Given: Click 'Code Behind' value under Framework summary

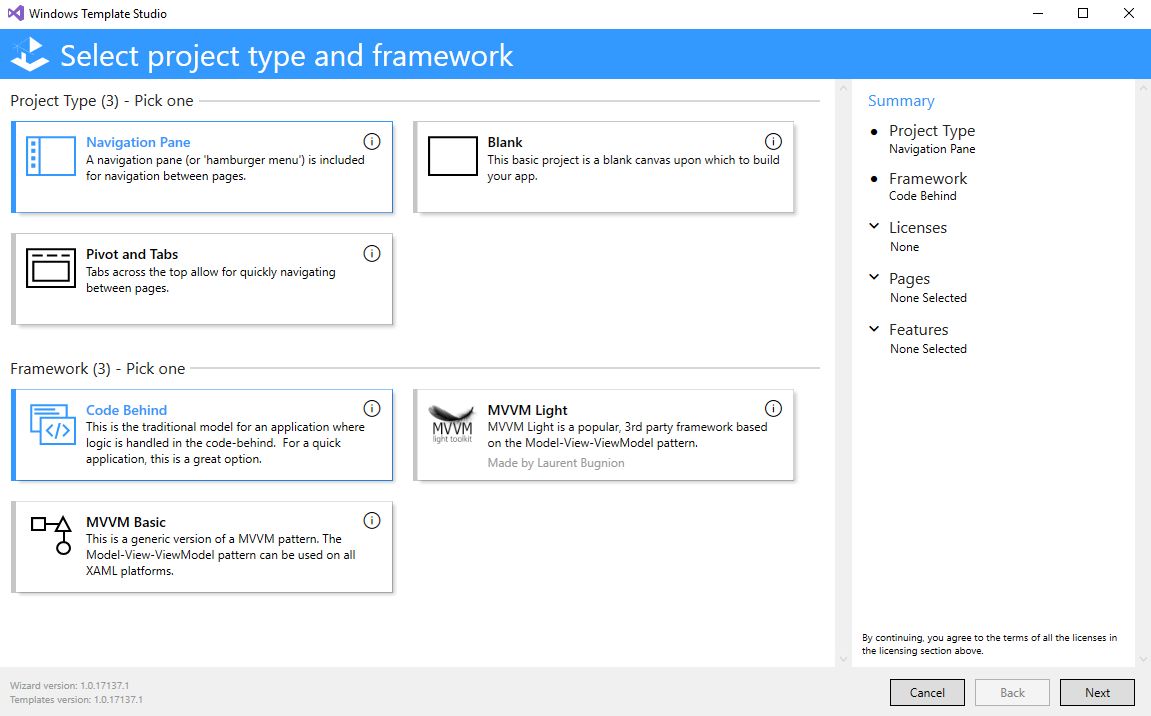Looking at the screenshot, I should tap(923, 196).
